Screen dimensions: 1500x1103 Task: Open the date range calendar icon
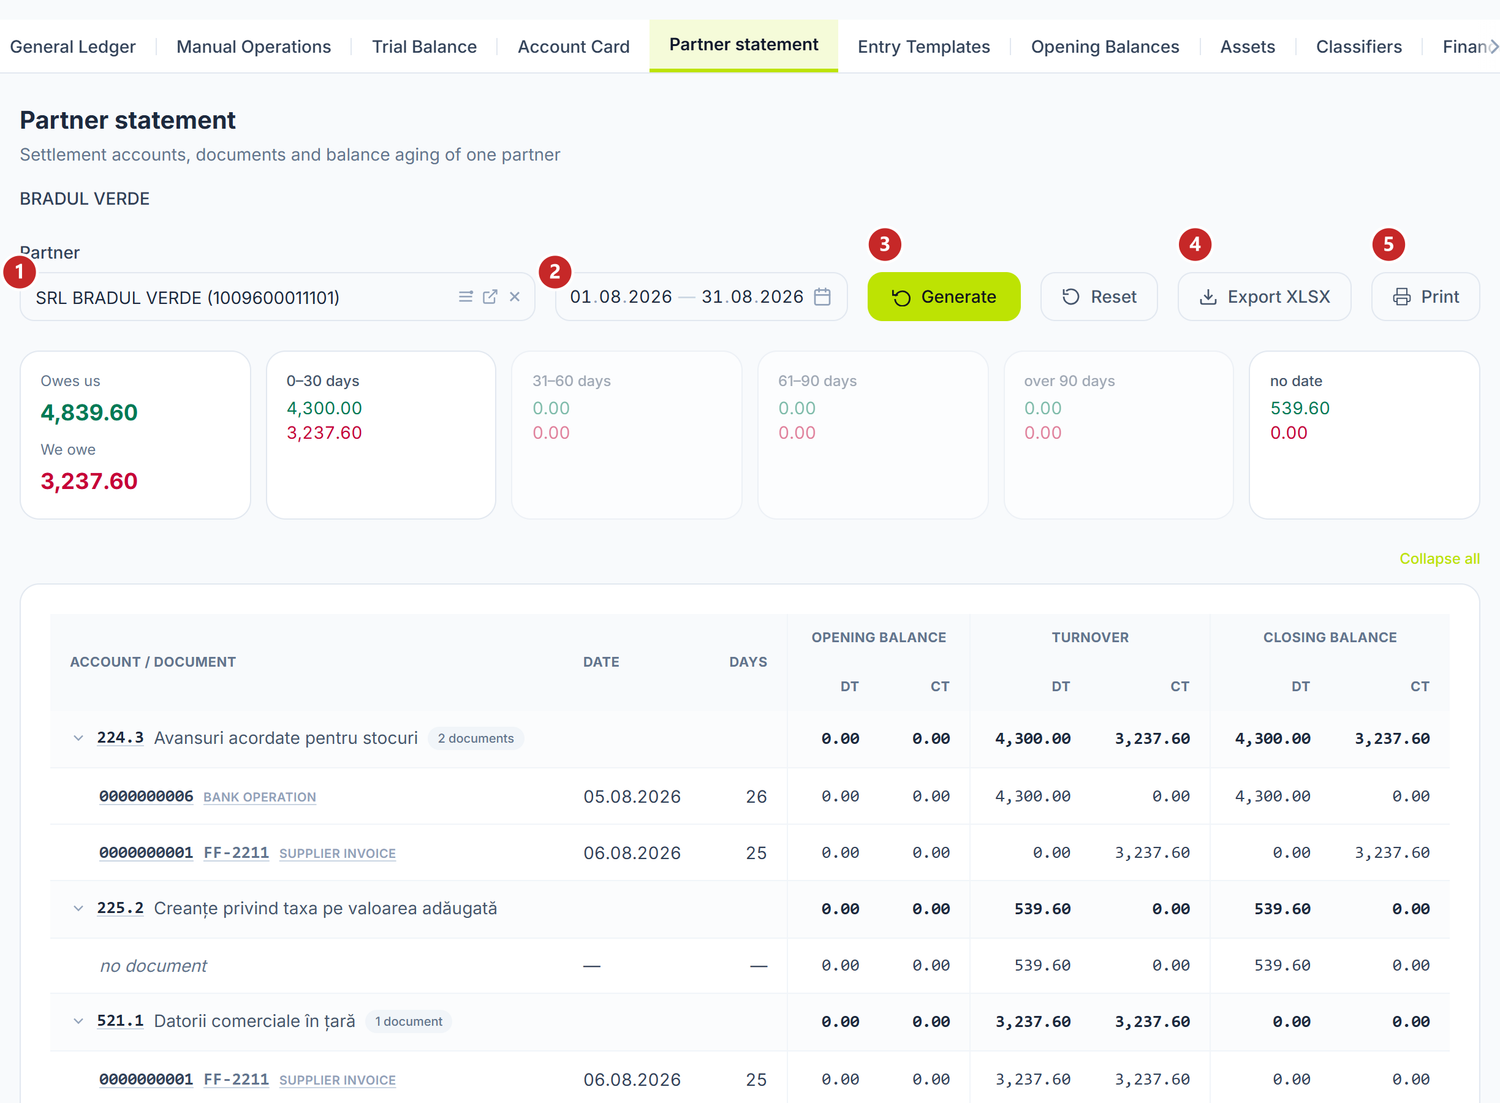[x=823, y=297]
